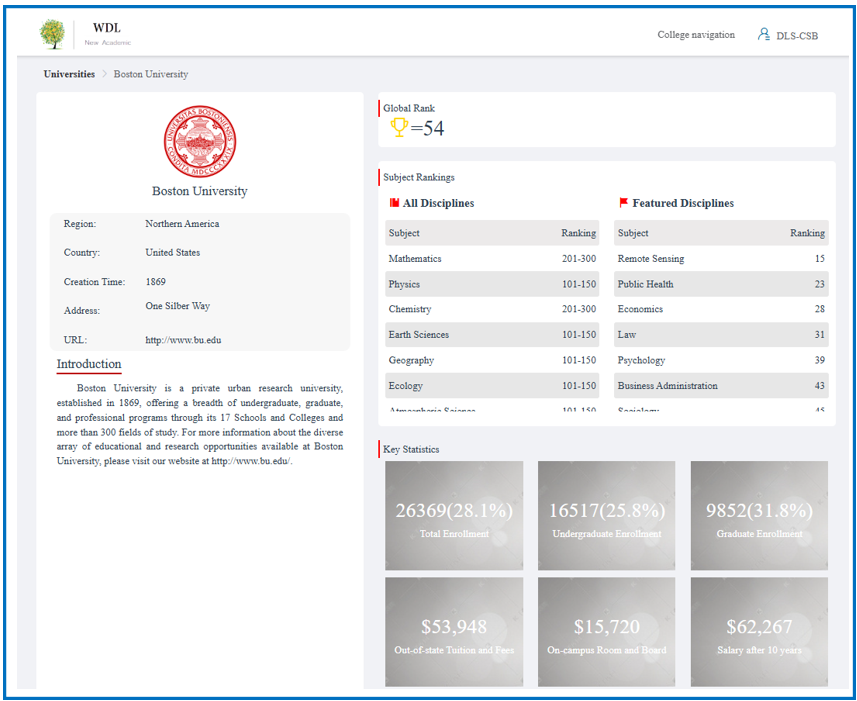Click the WDL site title
This screenshot has height=701, width=857.
coord(107,28)
